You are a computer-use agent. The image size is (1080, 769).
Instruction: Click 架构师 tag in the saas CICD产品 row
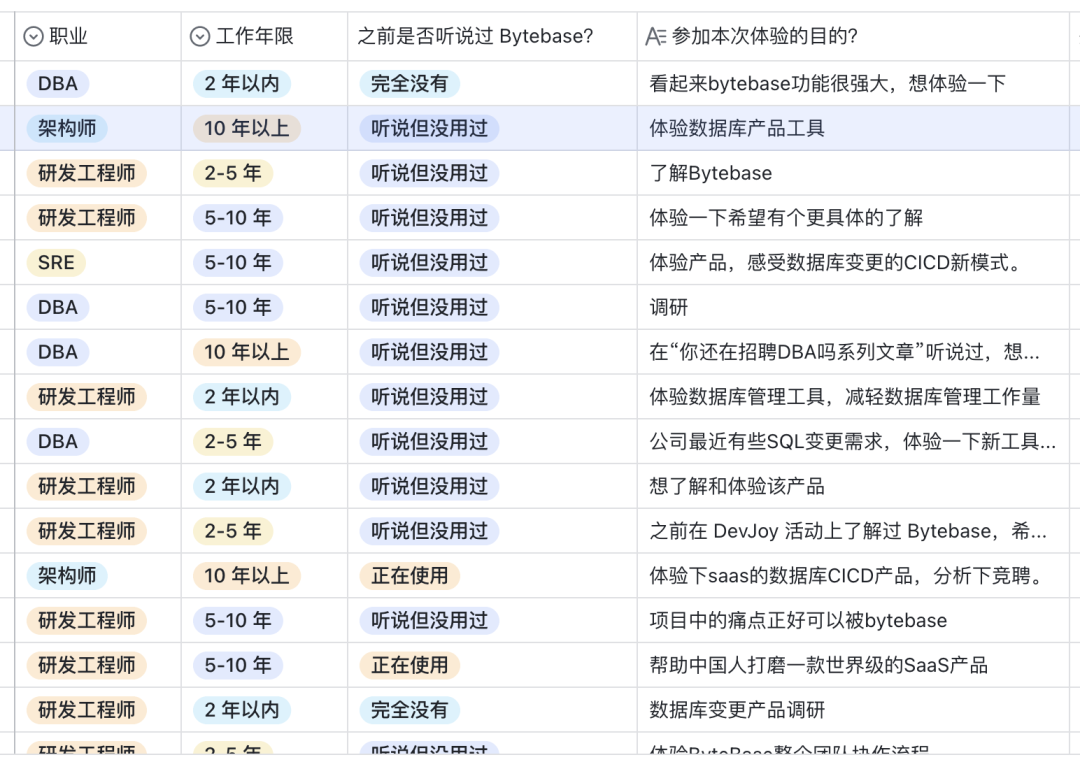click(x=67, y=576)
